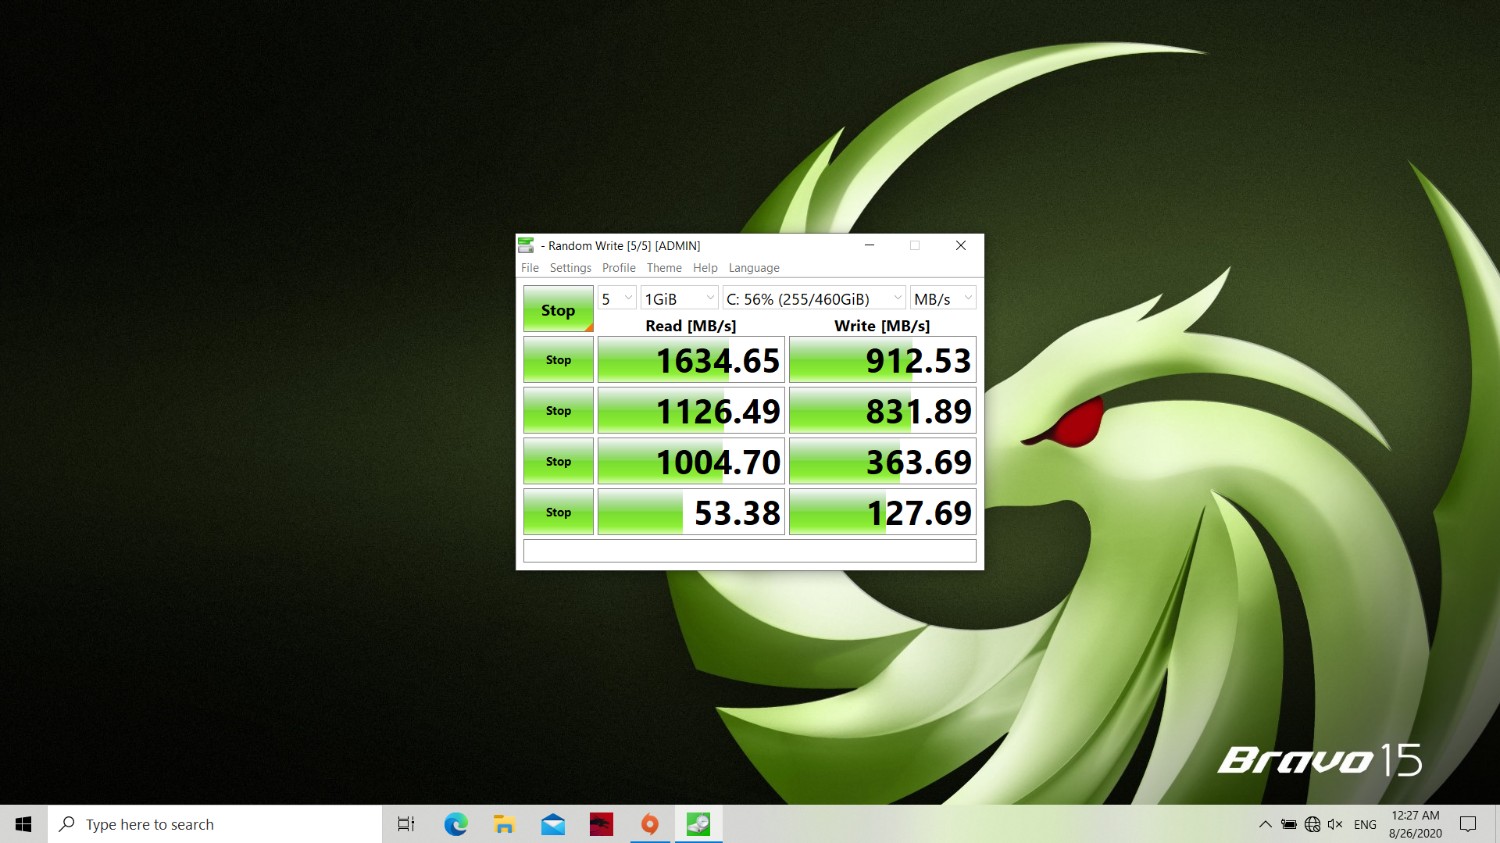
Task: Open the Action Center notifications icon
Action: (x=1468, y=824)
